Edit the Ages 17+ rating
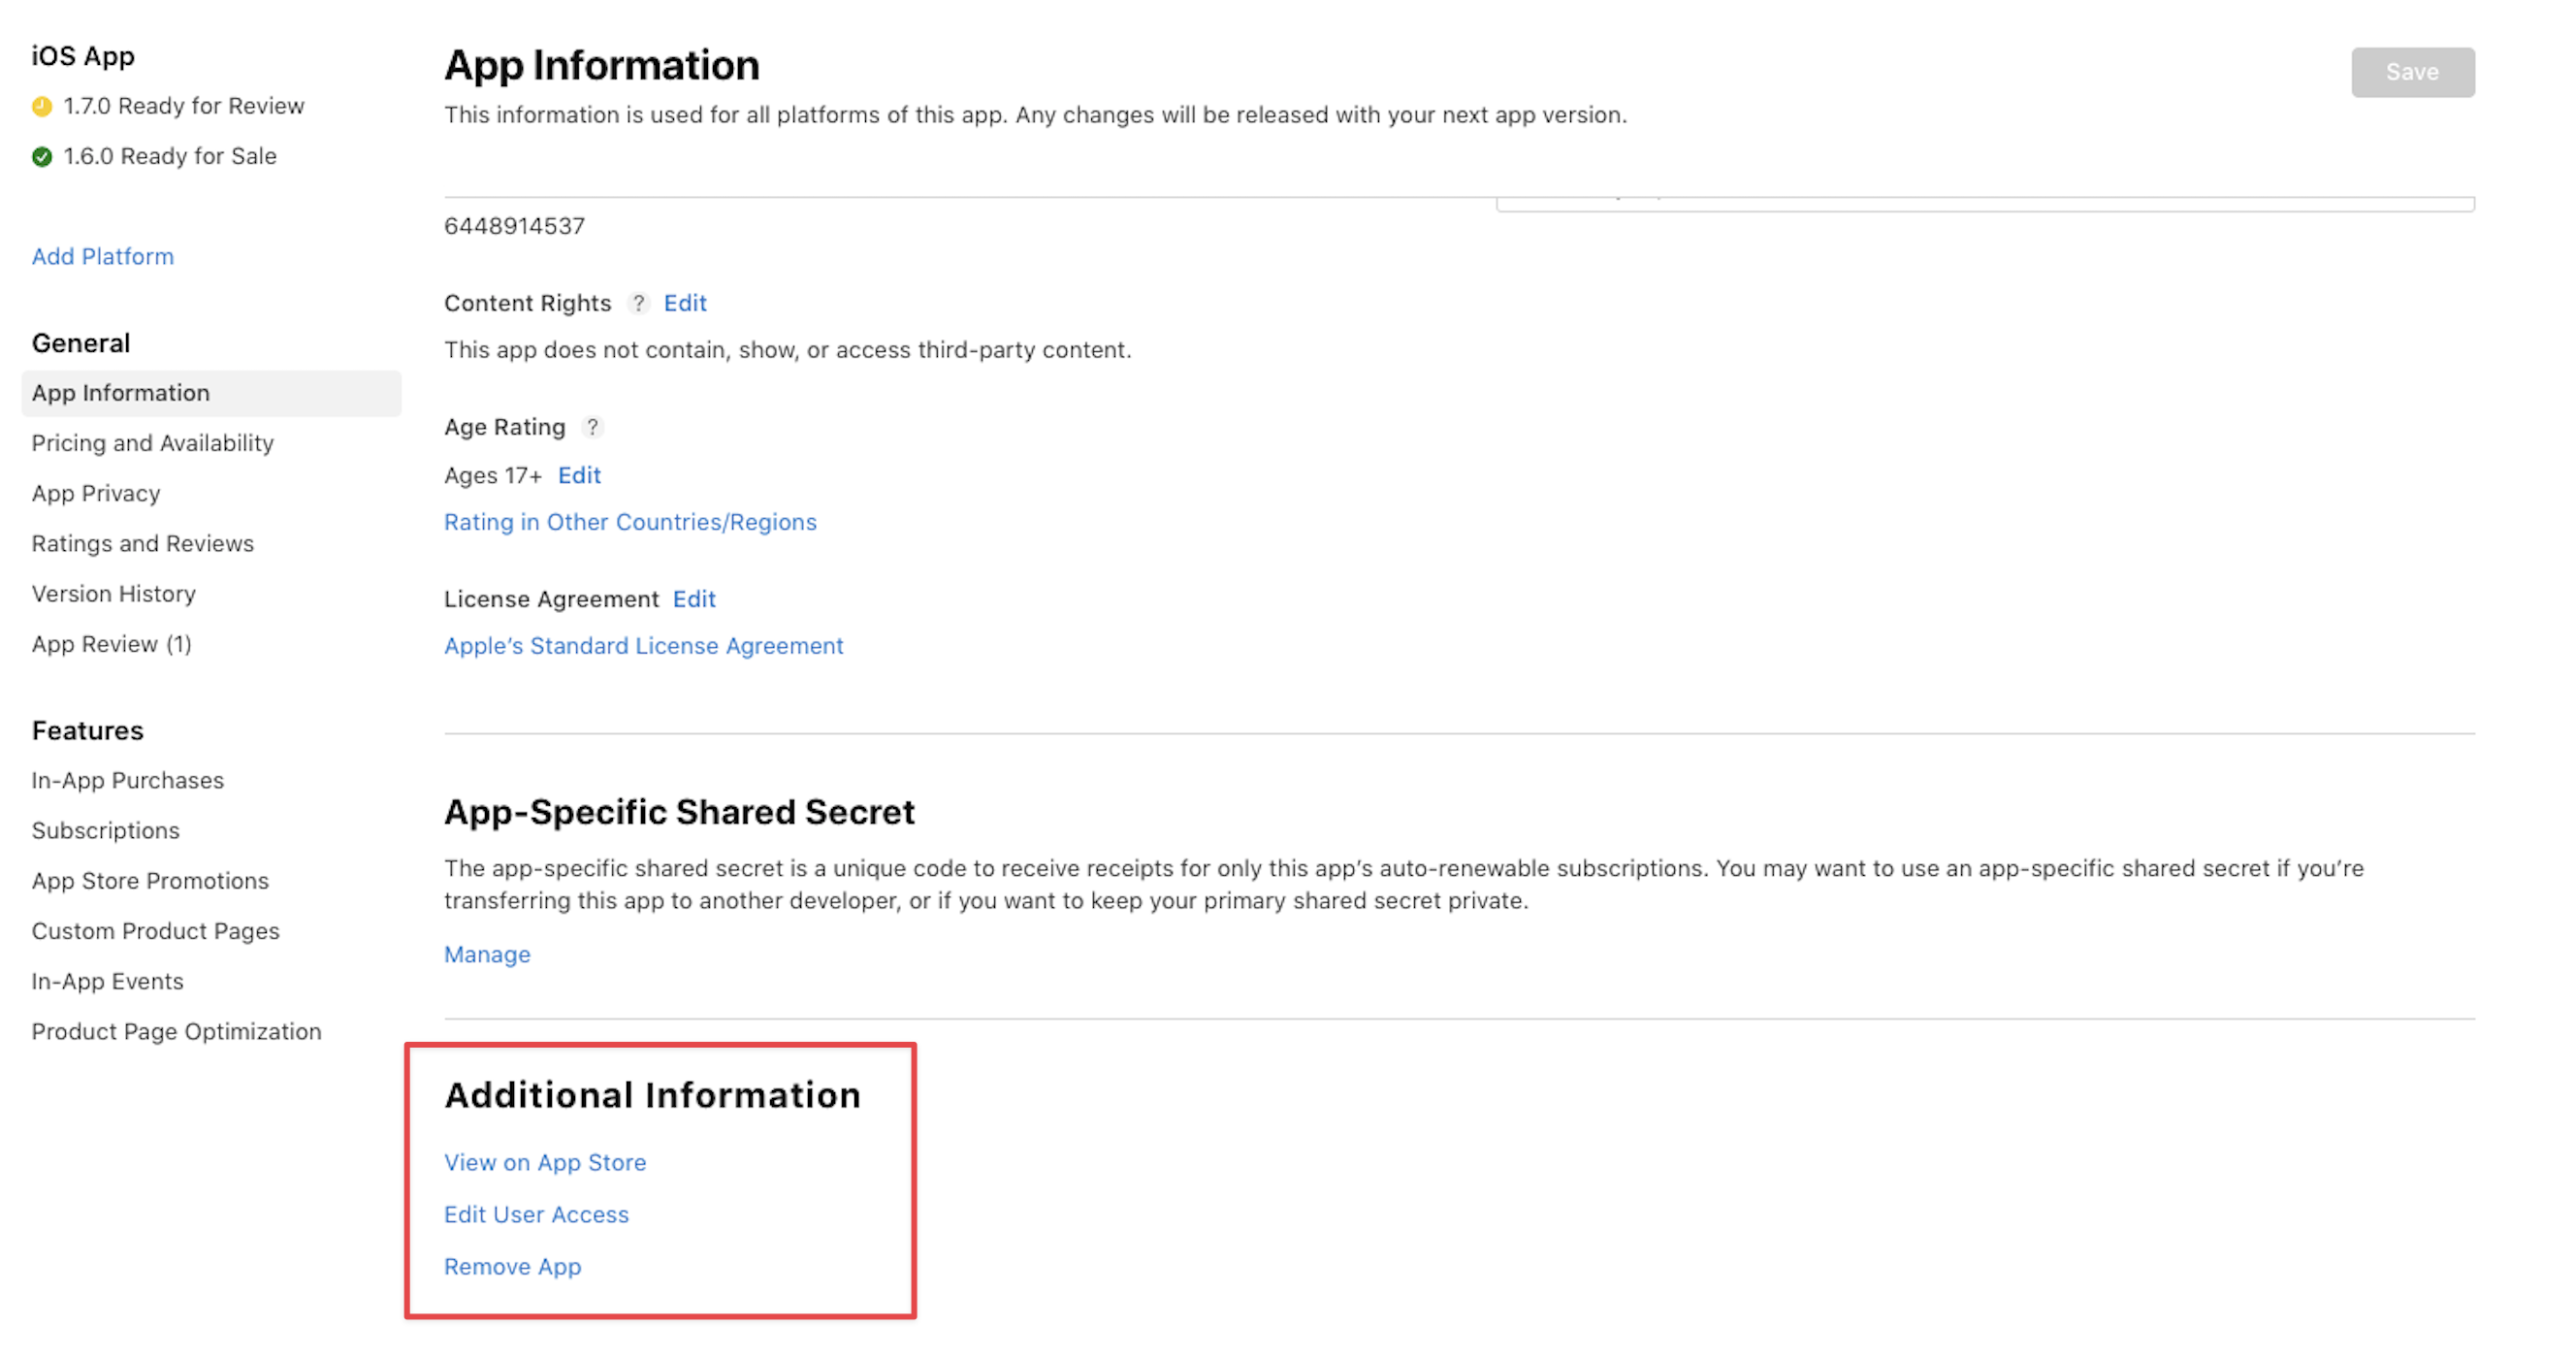Image resolution: width=2576 pixels, height=1358 pixels. pyautogui.click(x=579, y=475)
